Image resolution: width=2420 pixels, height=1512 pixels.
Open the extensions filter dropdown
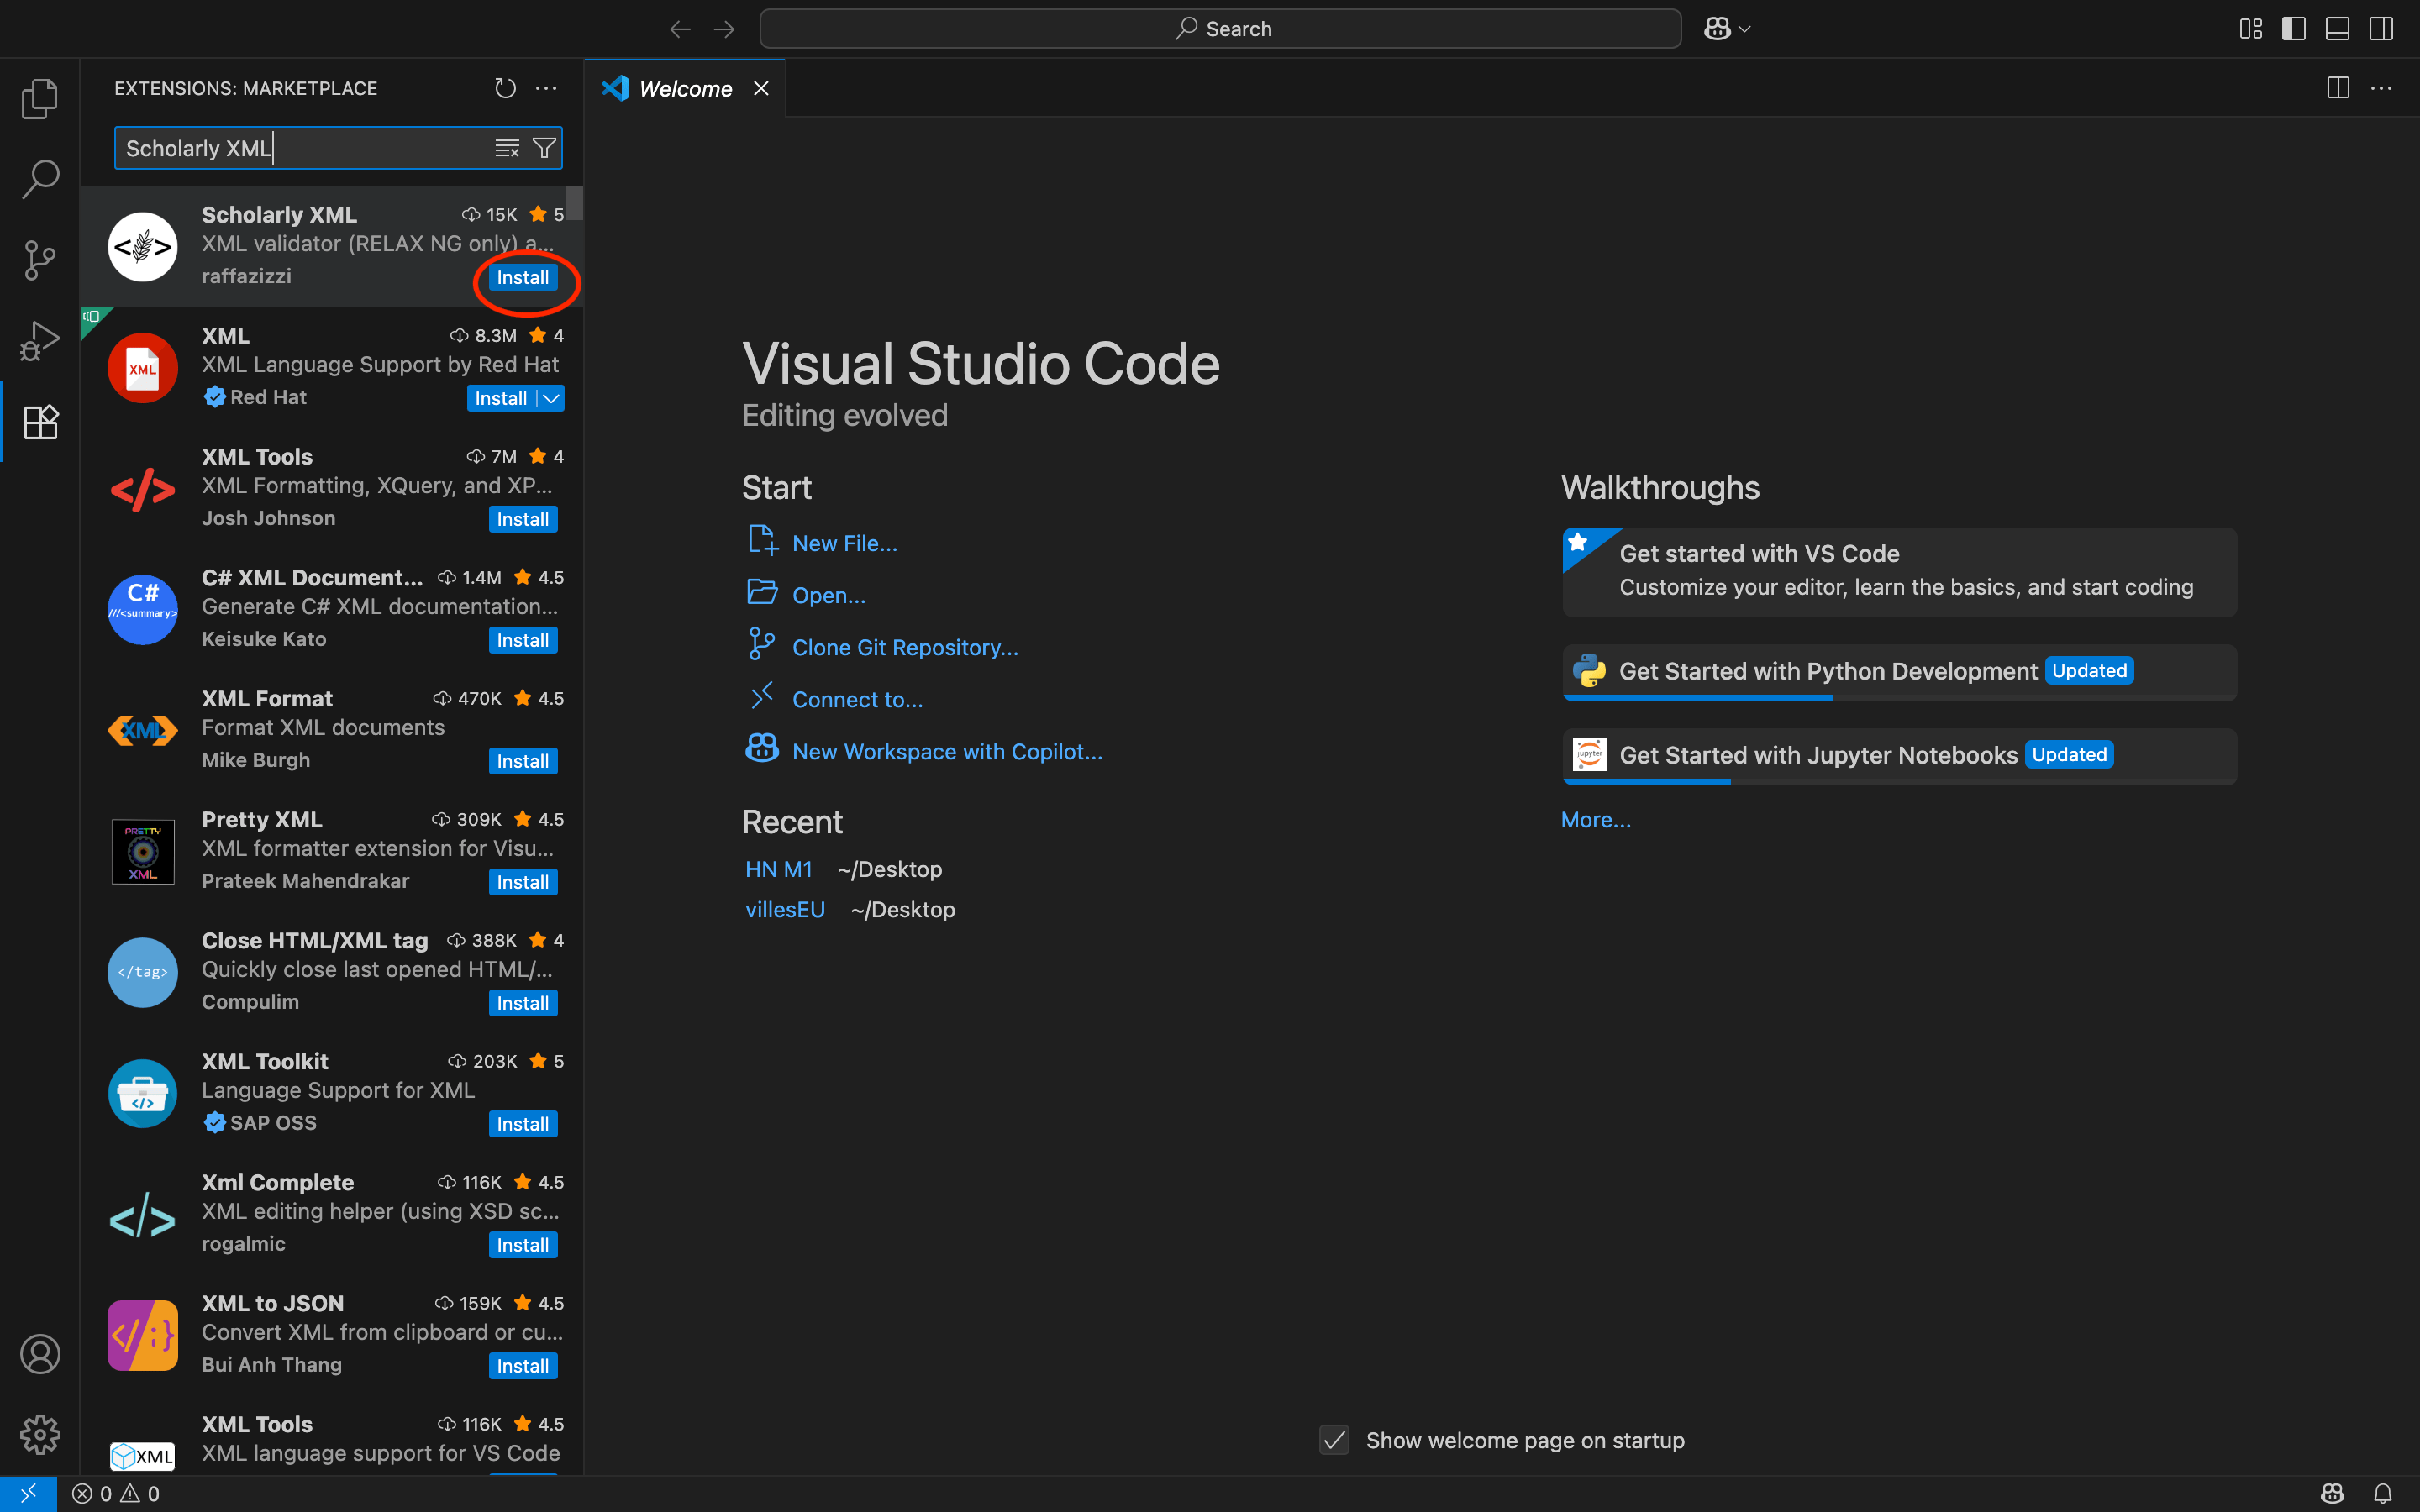tap(544, 147)
